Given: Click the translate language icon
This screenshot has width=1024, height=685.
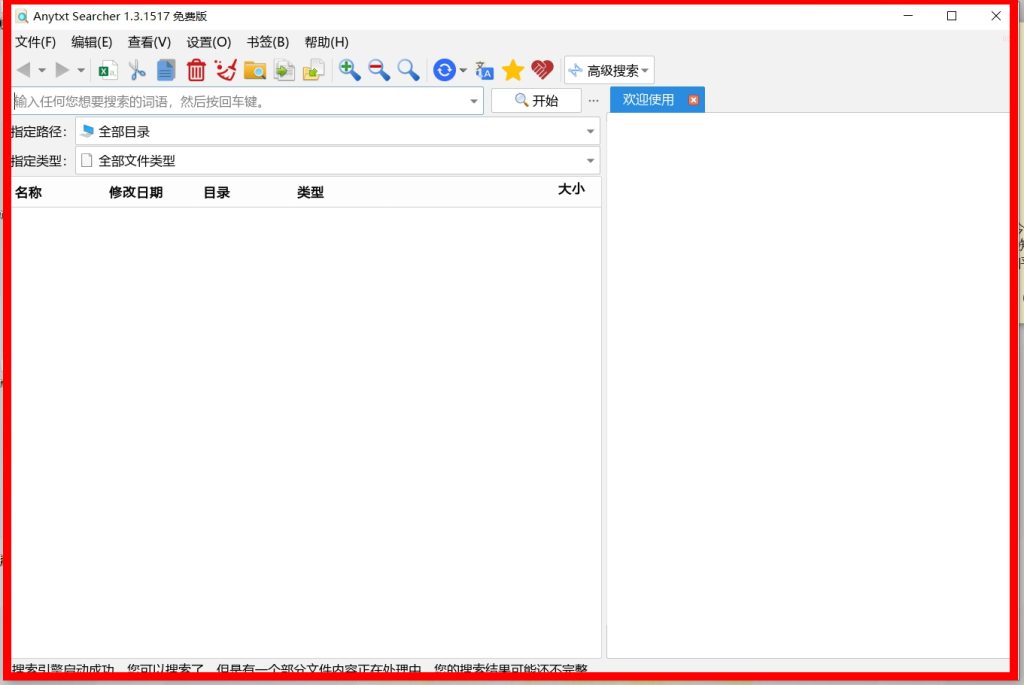Looking at the screenshot, I should point(484,70).
